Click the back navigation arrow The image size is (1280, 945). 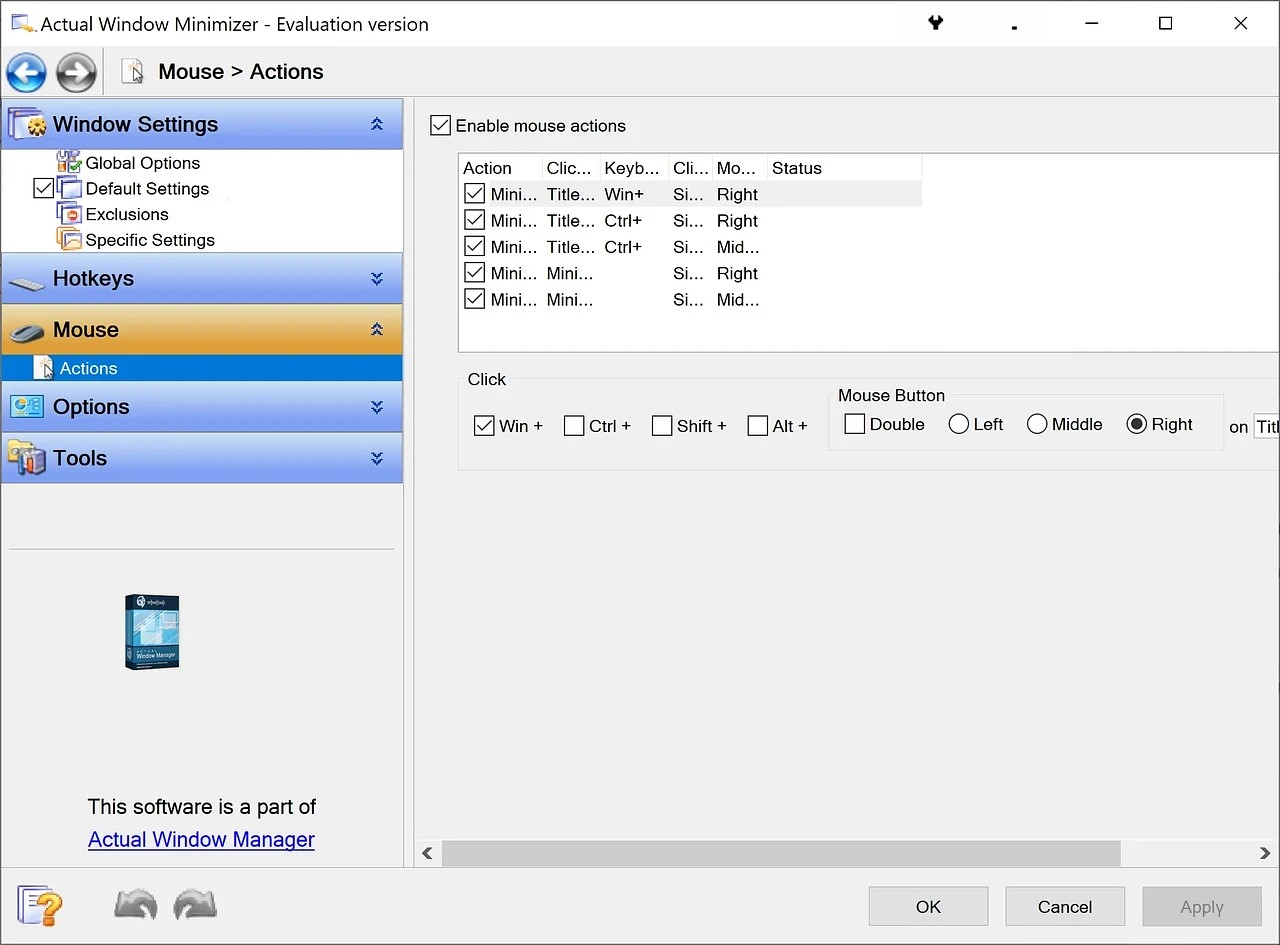coord(26,72)
